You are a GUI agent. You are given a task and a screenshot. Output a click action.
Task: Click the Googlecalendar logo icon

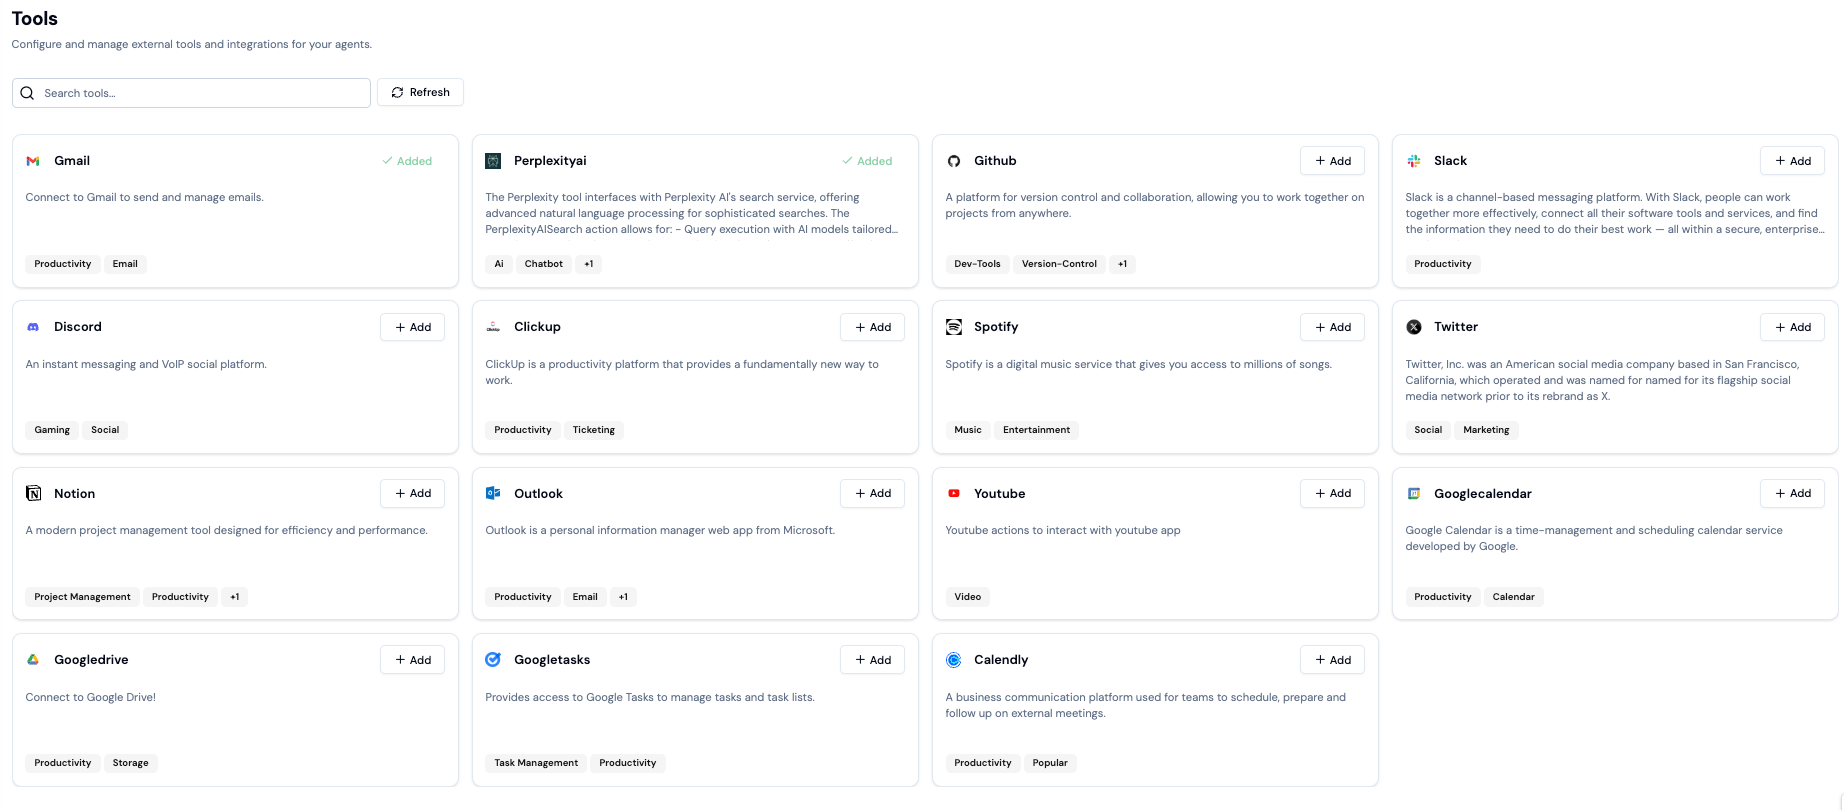(1413, 494)
